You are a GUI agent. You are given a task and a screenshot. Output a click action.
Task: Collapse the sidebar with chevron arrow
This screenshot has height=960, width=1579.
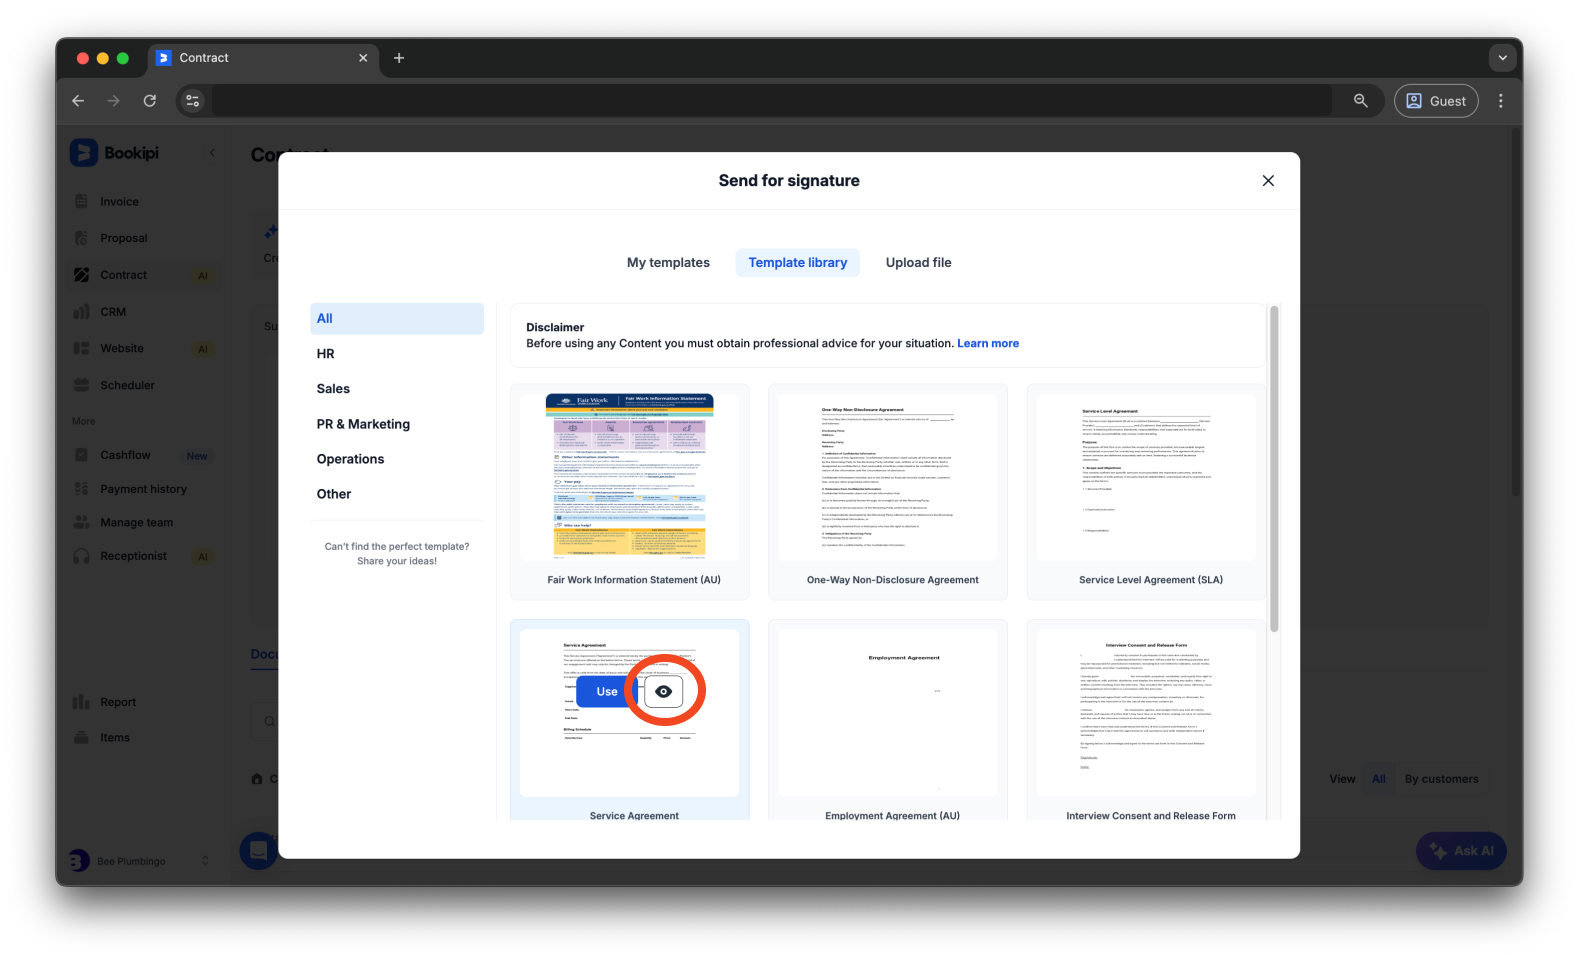click(x=211, y=153)
